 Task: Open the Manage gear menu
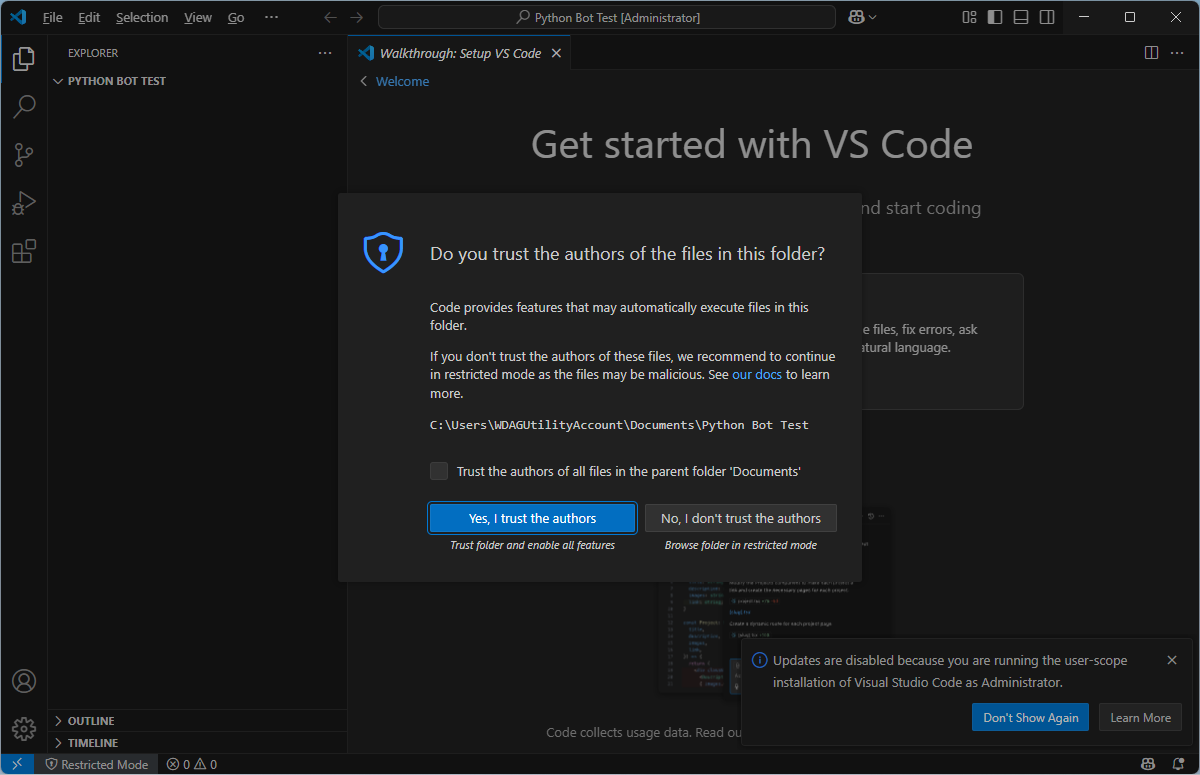(24, 728)
